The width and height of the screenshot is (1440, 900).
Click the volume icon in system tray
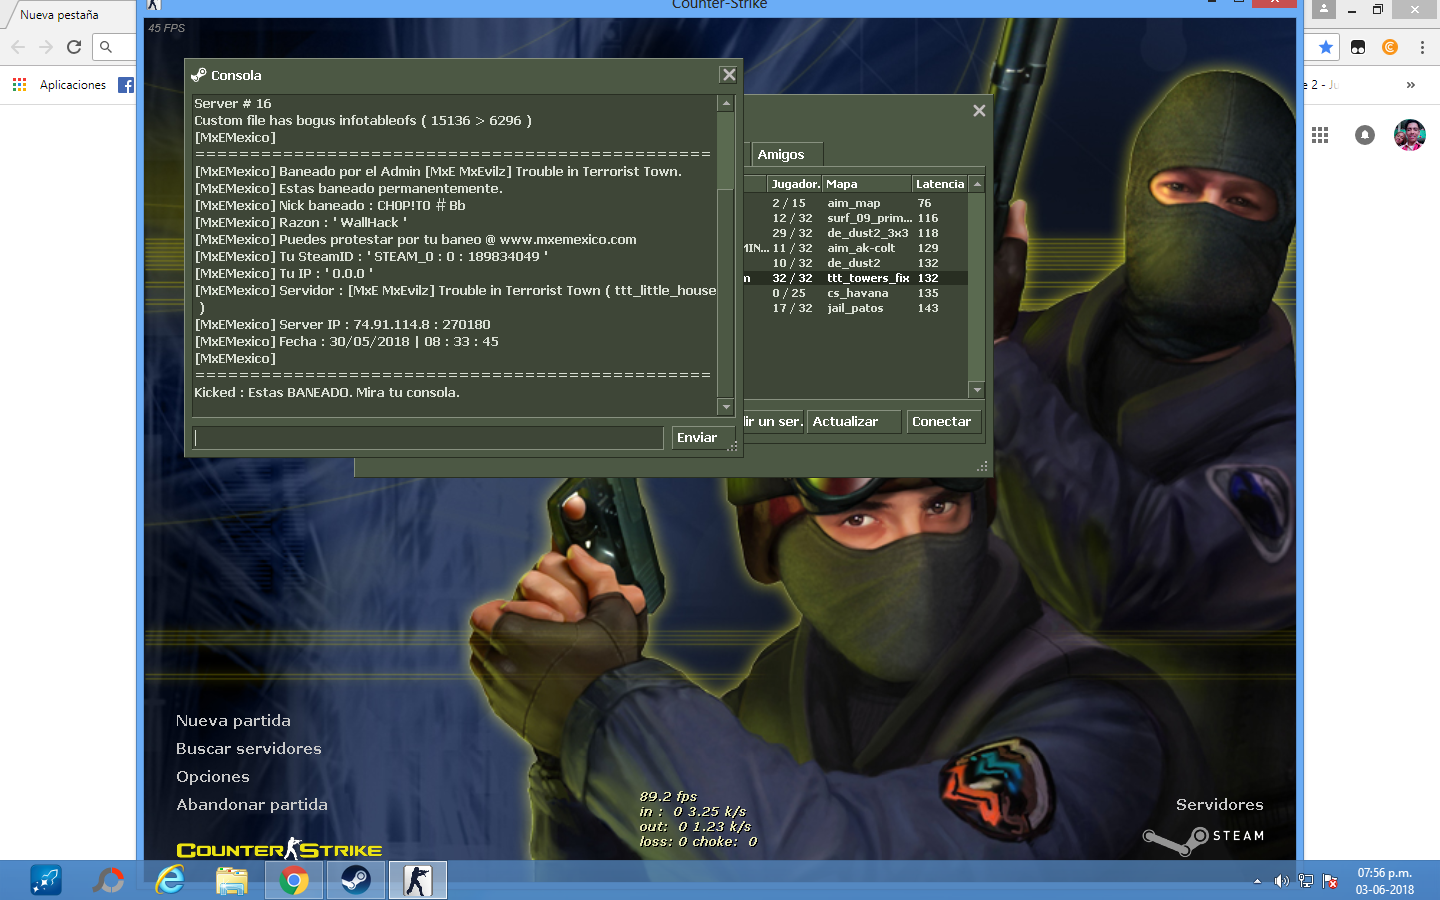click(x=1281, y=881)
